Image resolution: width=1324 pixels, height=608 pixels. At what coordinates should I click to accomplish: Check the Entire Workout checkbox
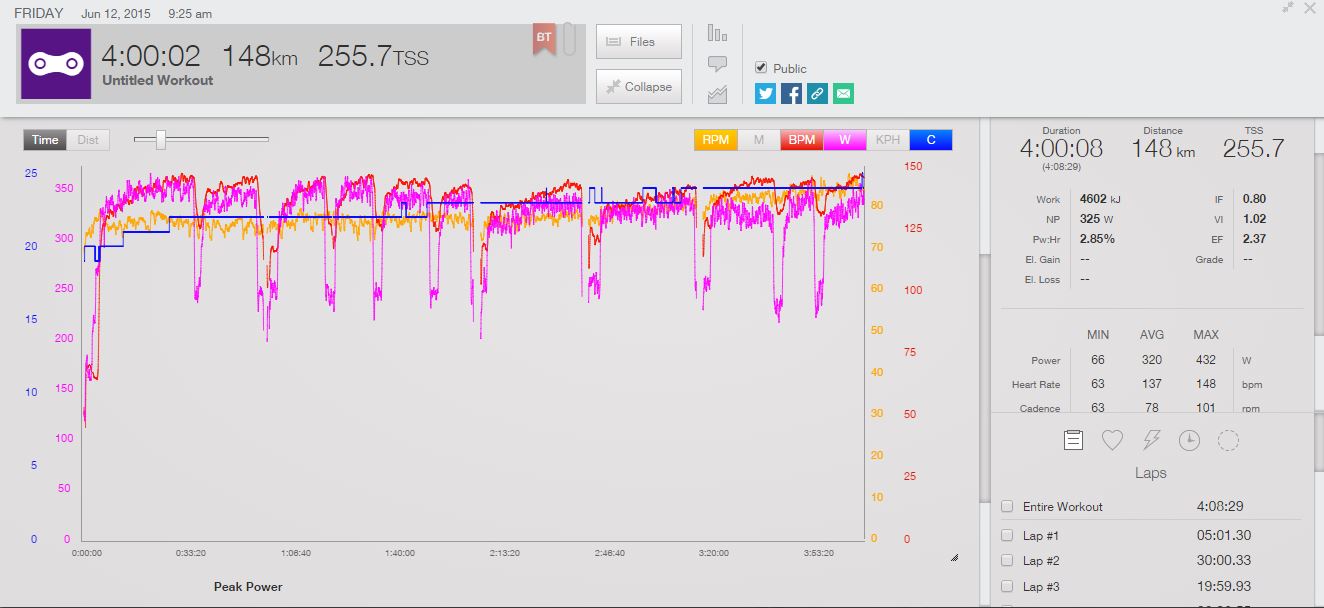coord(1007,507)
